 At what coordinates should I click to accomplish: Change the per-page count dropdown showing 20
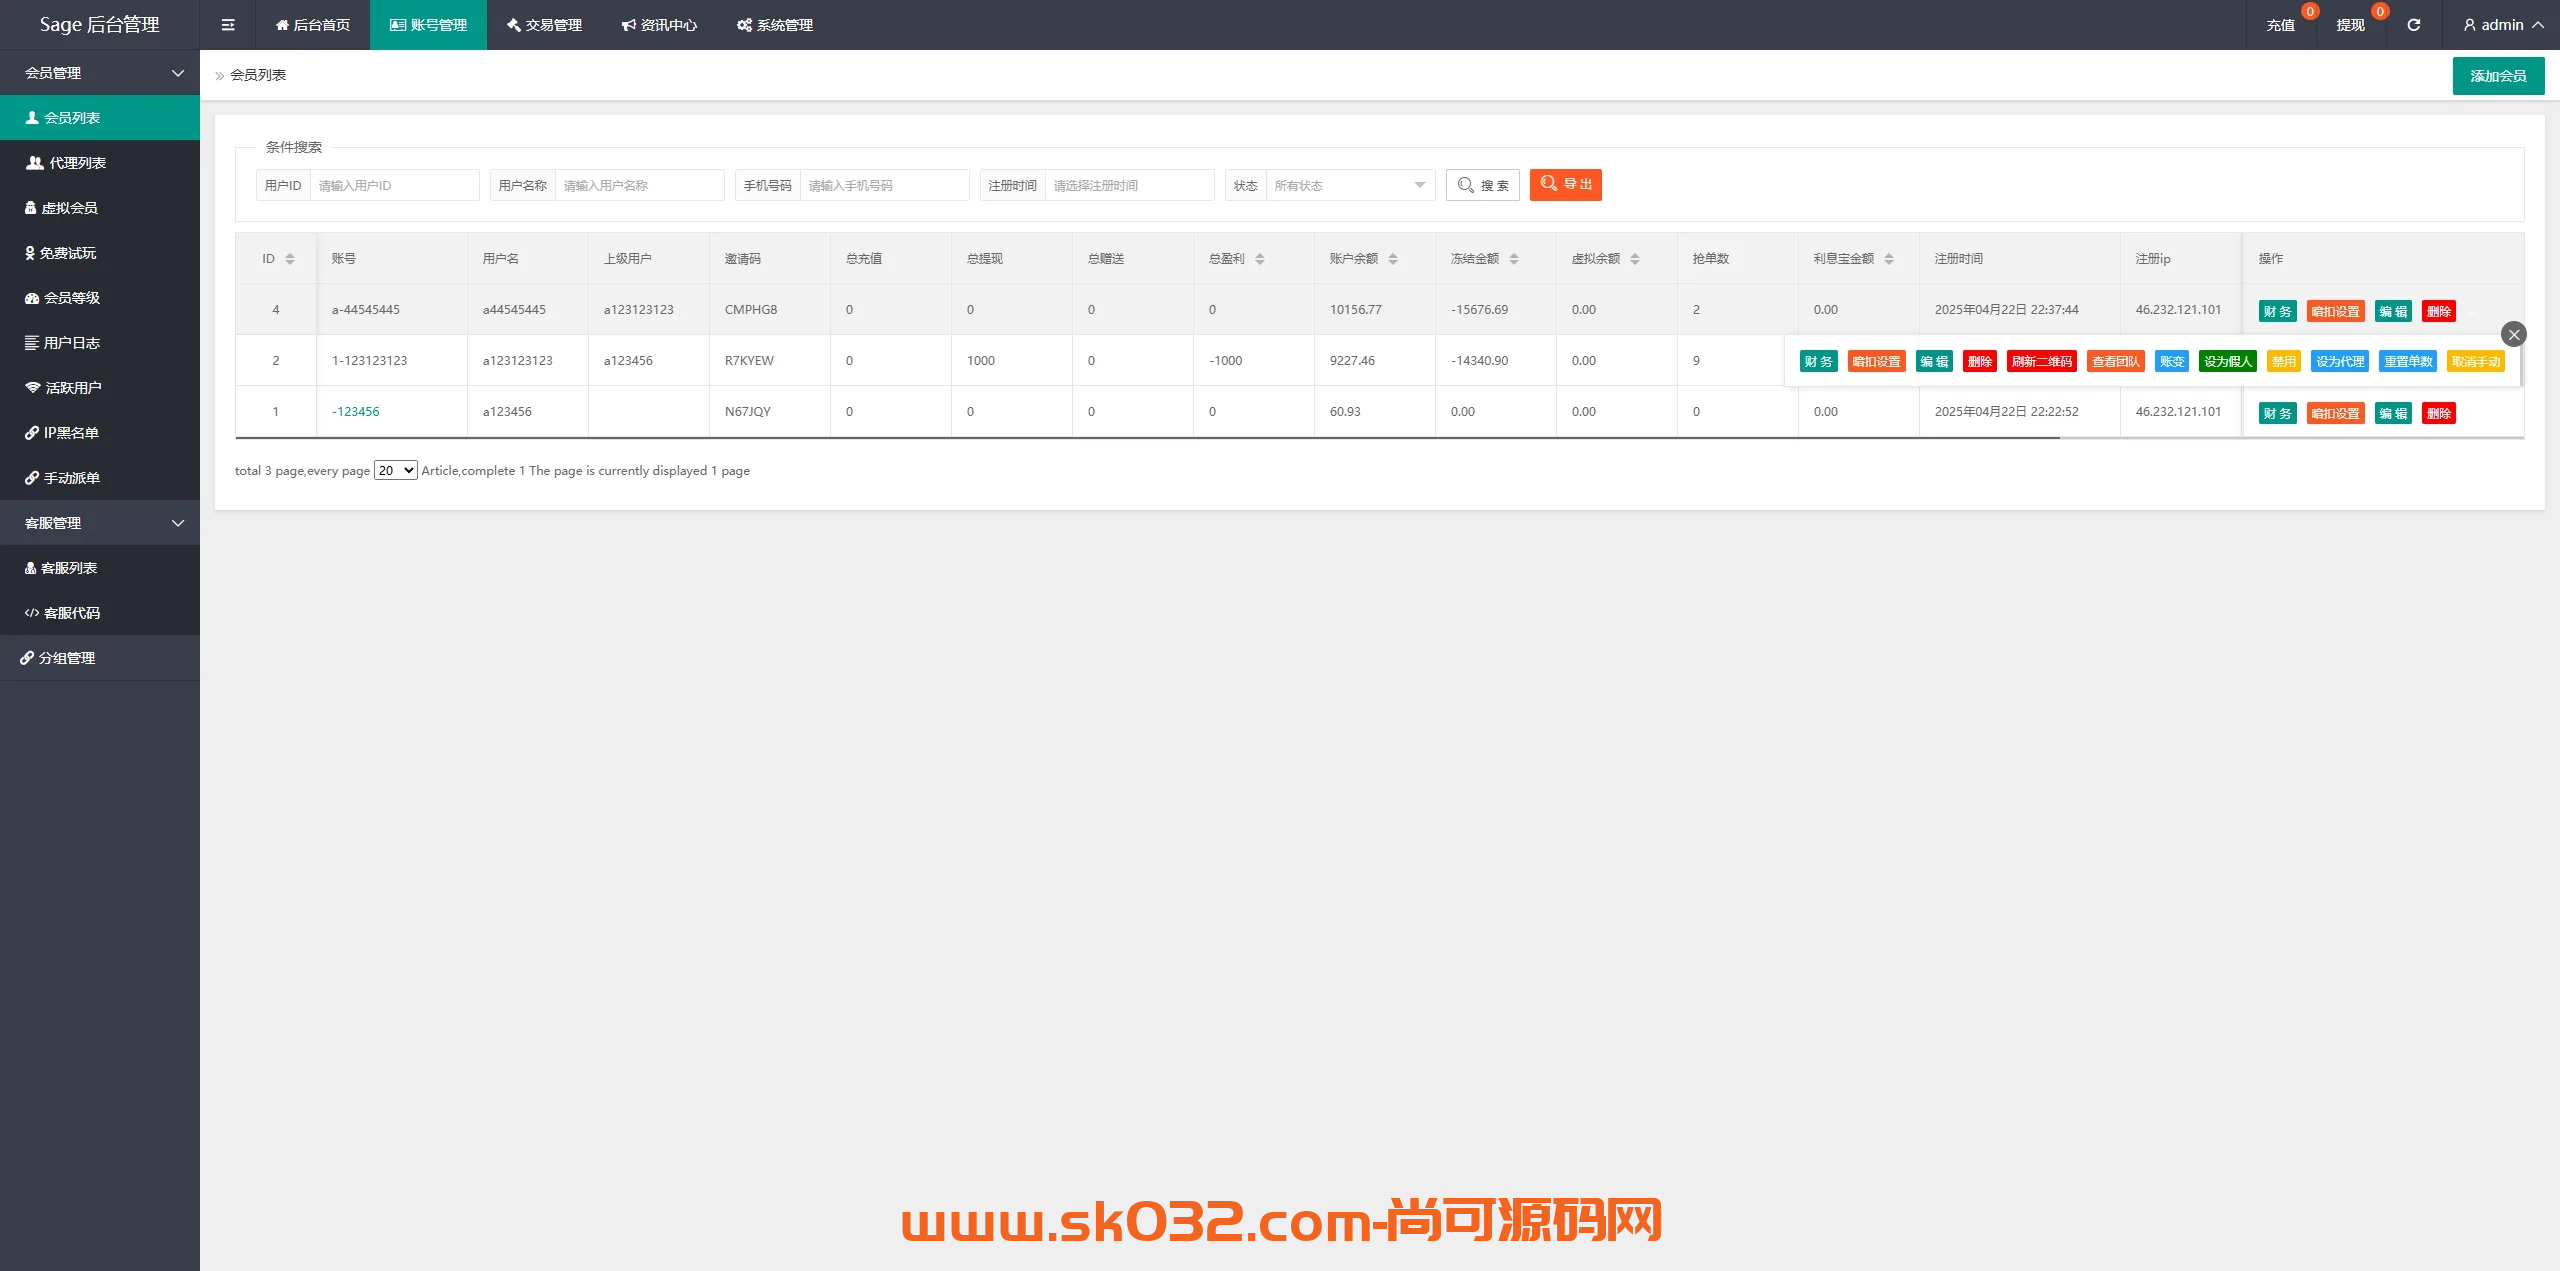(395, 469)
